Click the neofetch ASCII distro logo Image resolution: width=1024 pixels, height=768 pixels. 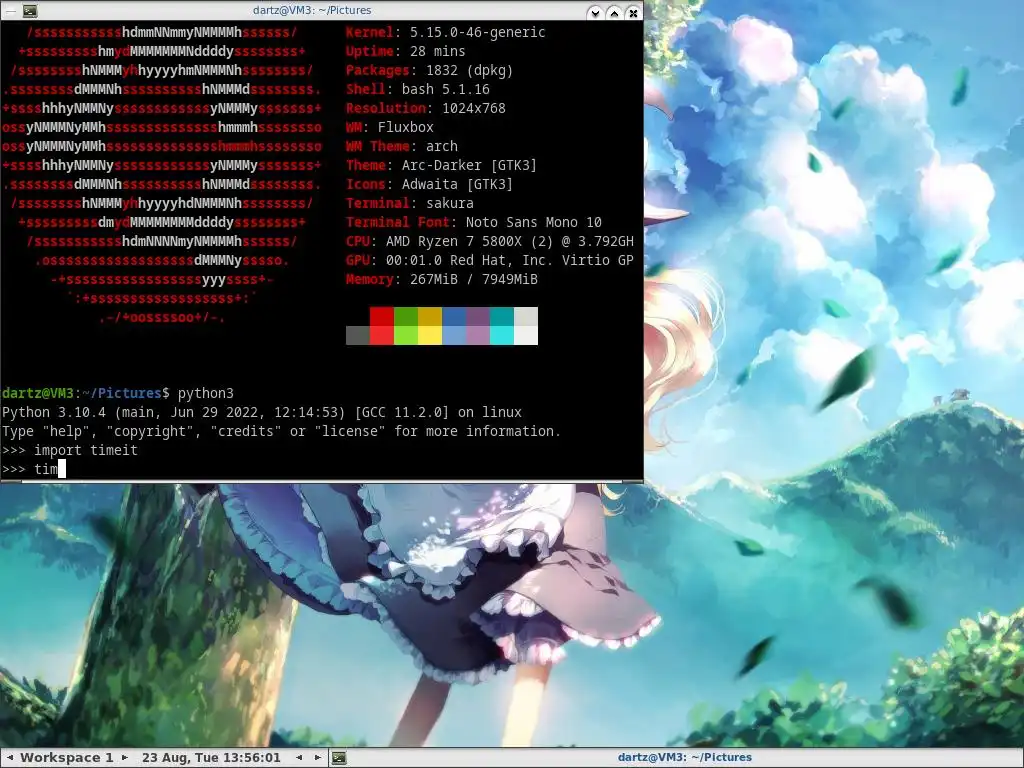(x=162, y=174)
